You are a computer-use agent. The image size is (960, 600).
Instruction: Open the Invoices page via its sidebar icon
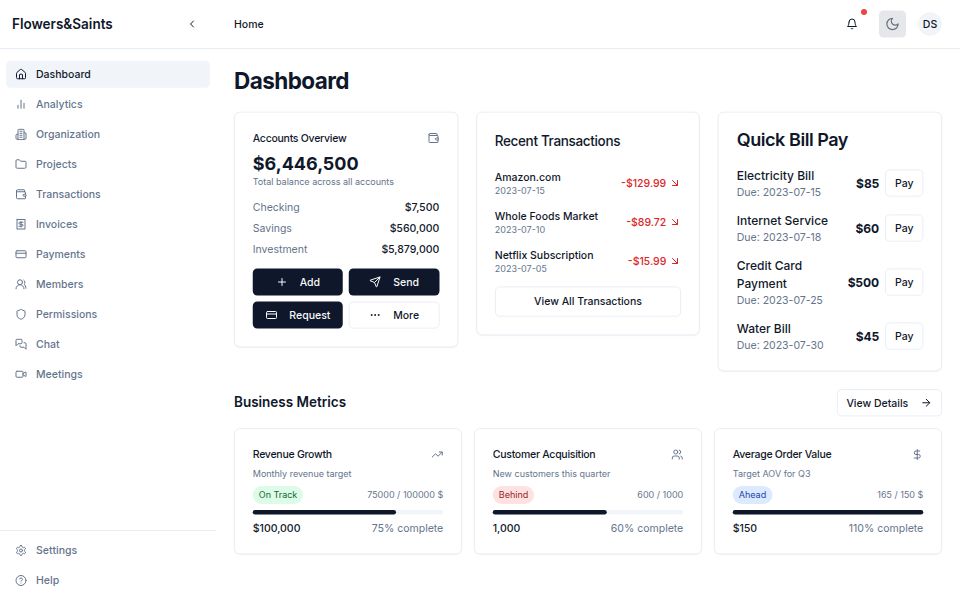point(22,224)
